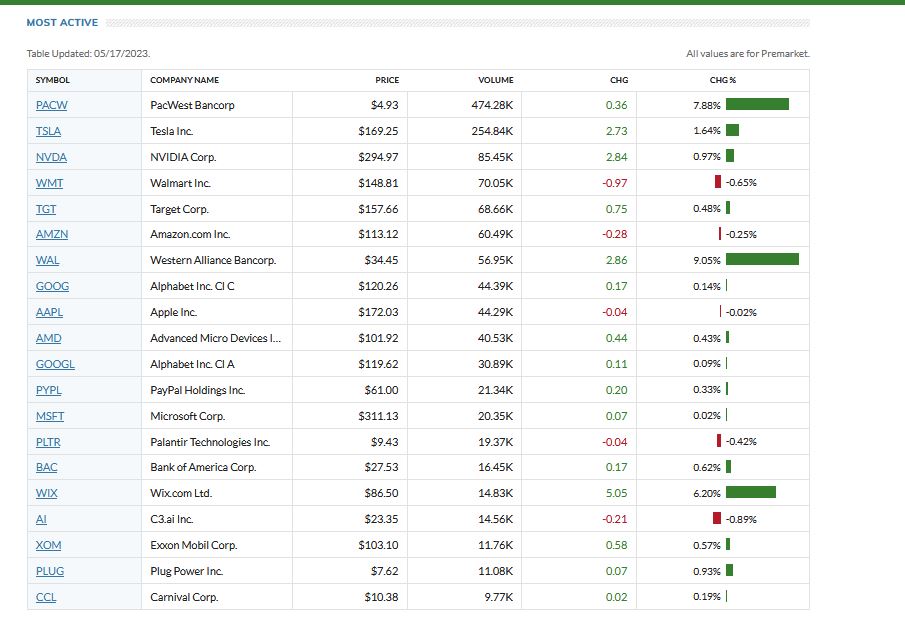The image size is (905, 624).
Task: Click the CHG % column header
Action: coord(722,80)
